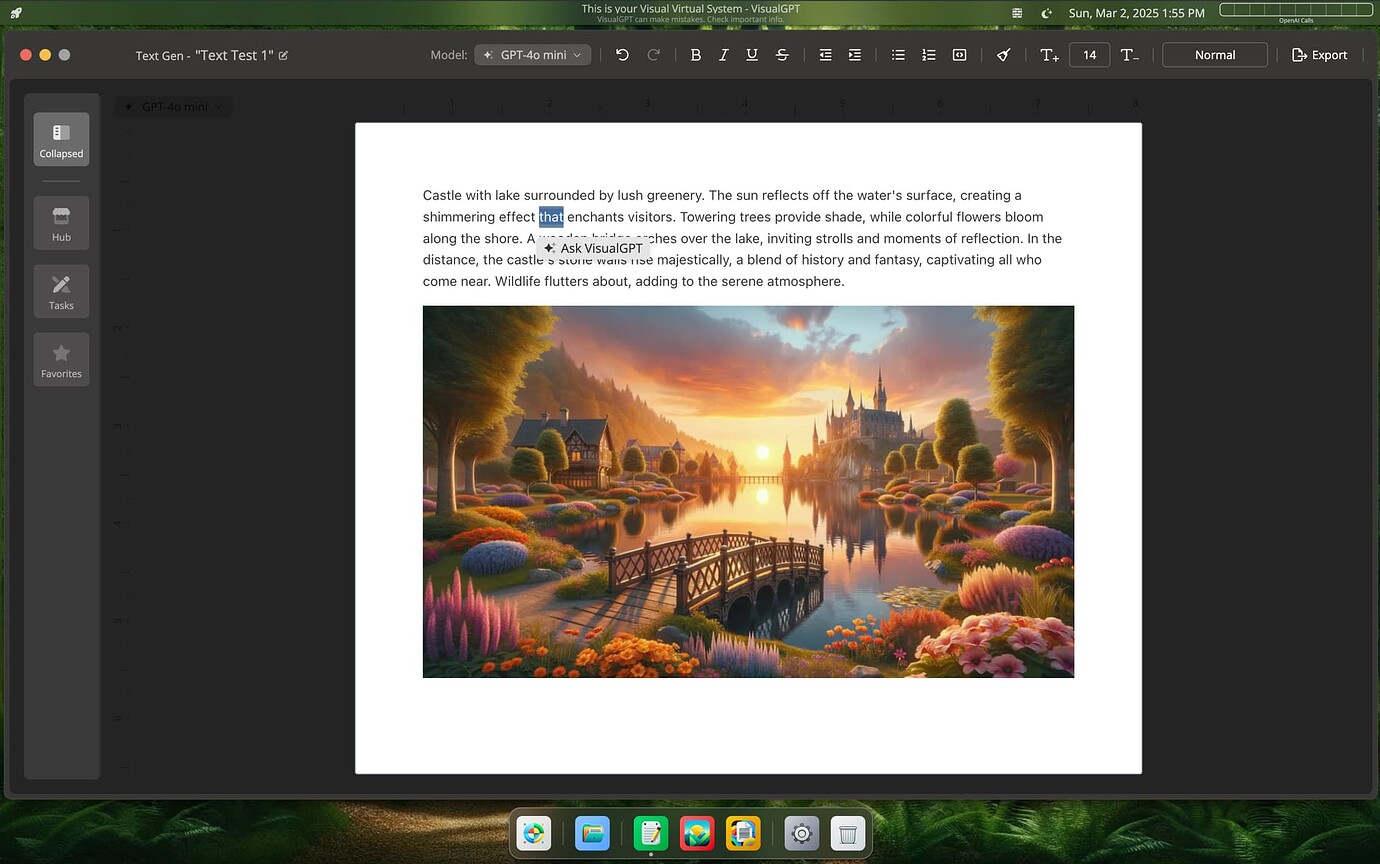The width and height of the screenshot is (1380, 864).
Task: Apply strikethrough formatting
Action: click(x=782, y=55)
